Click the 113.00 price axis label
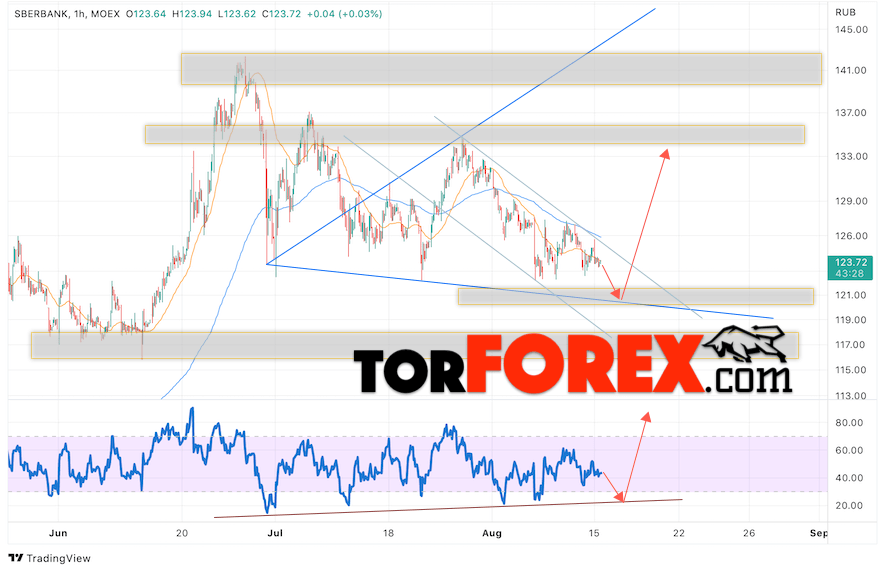885x572 pixels. 851,396
